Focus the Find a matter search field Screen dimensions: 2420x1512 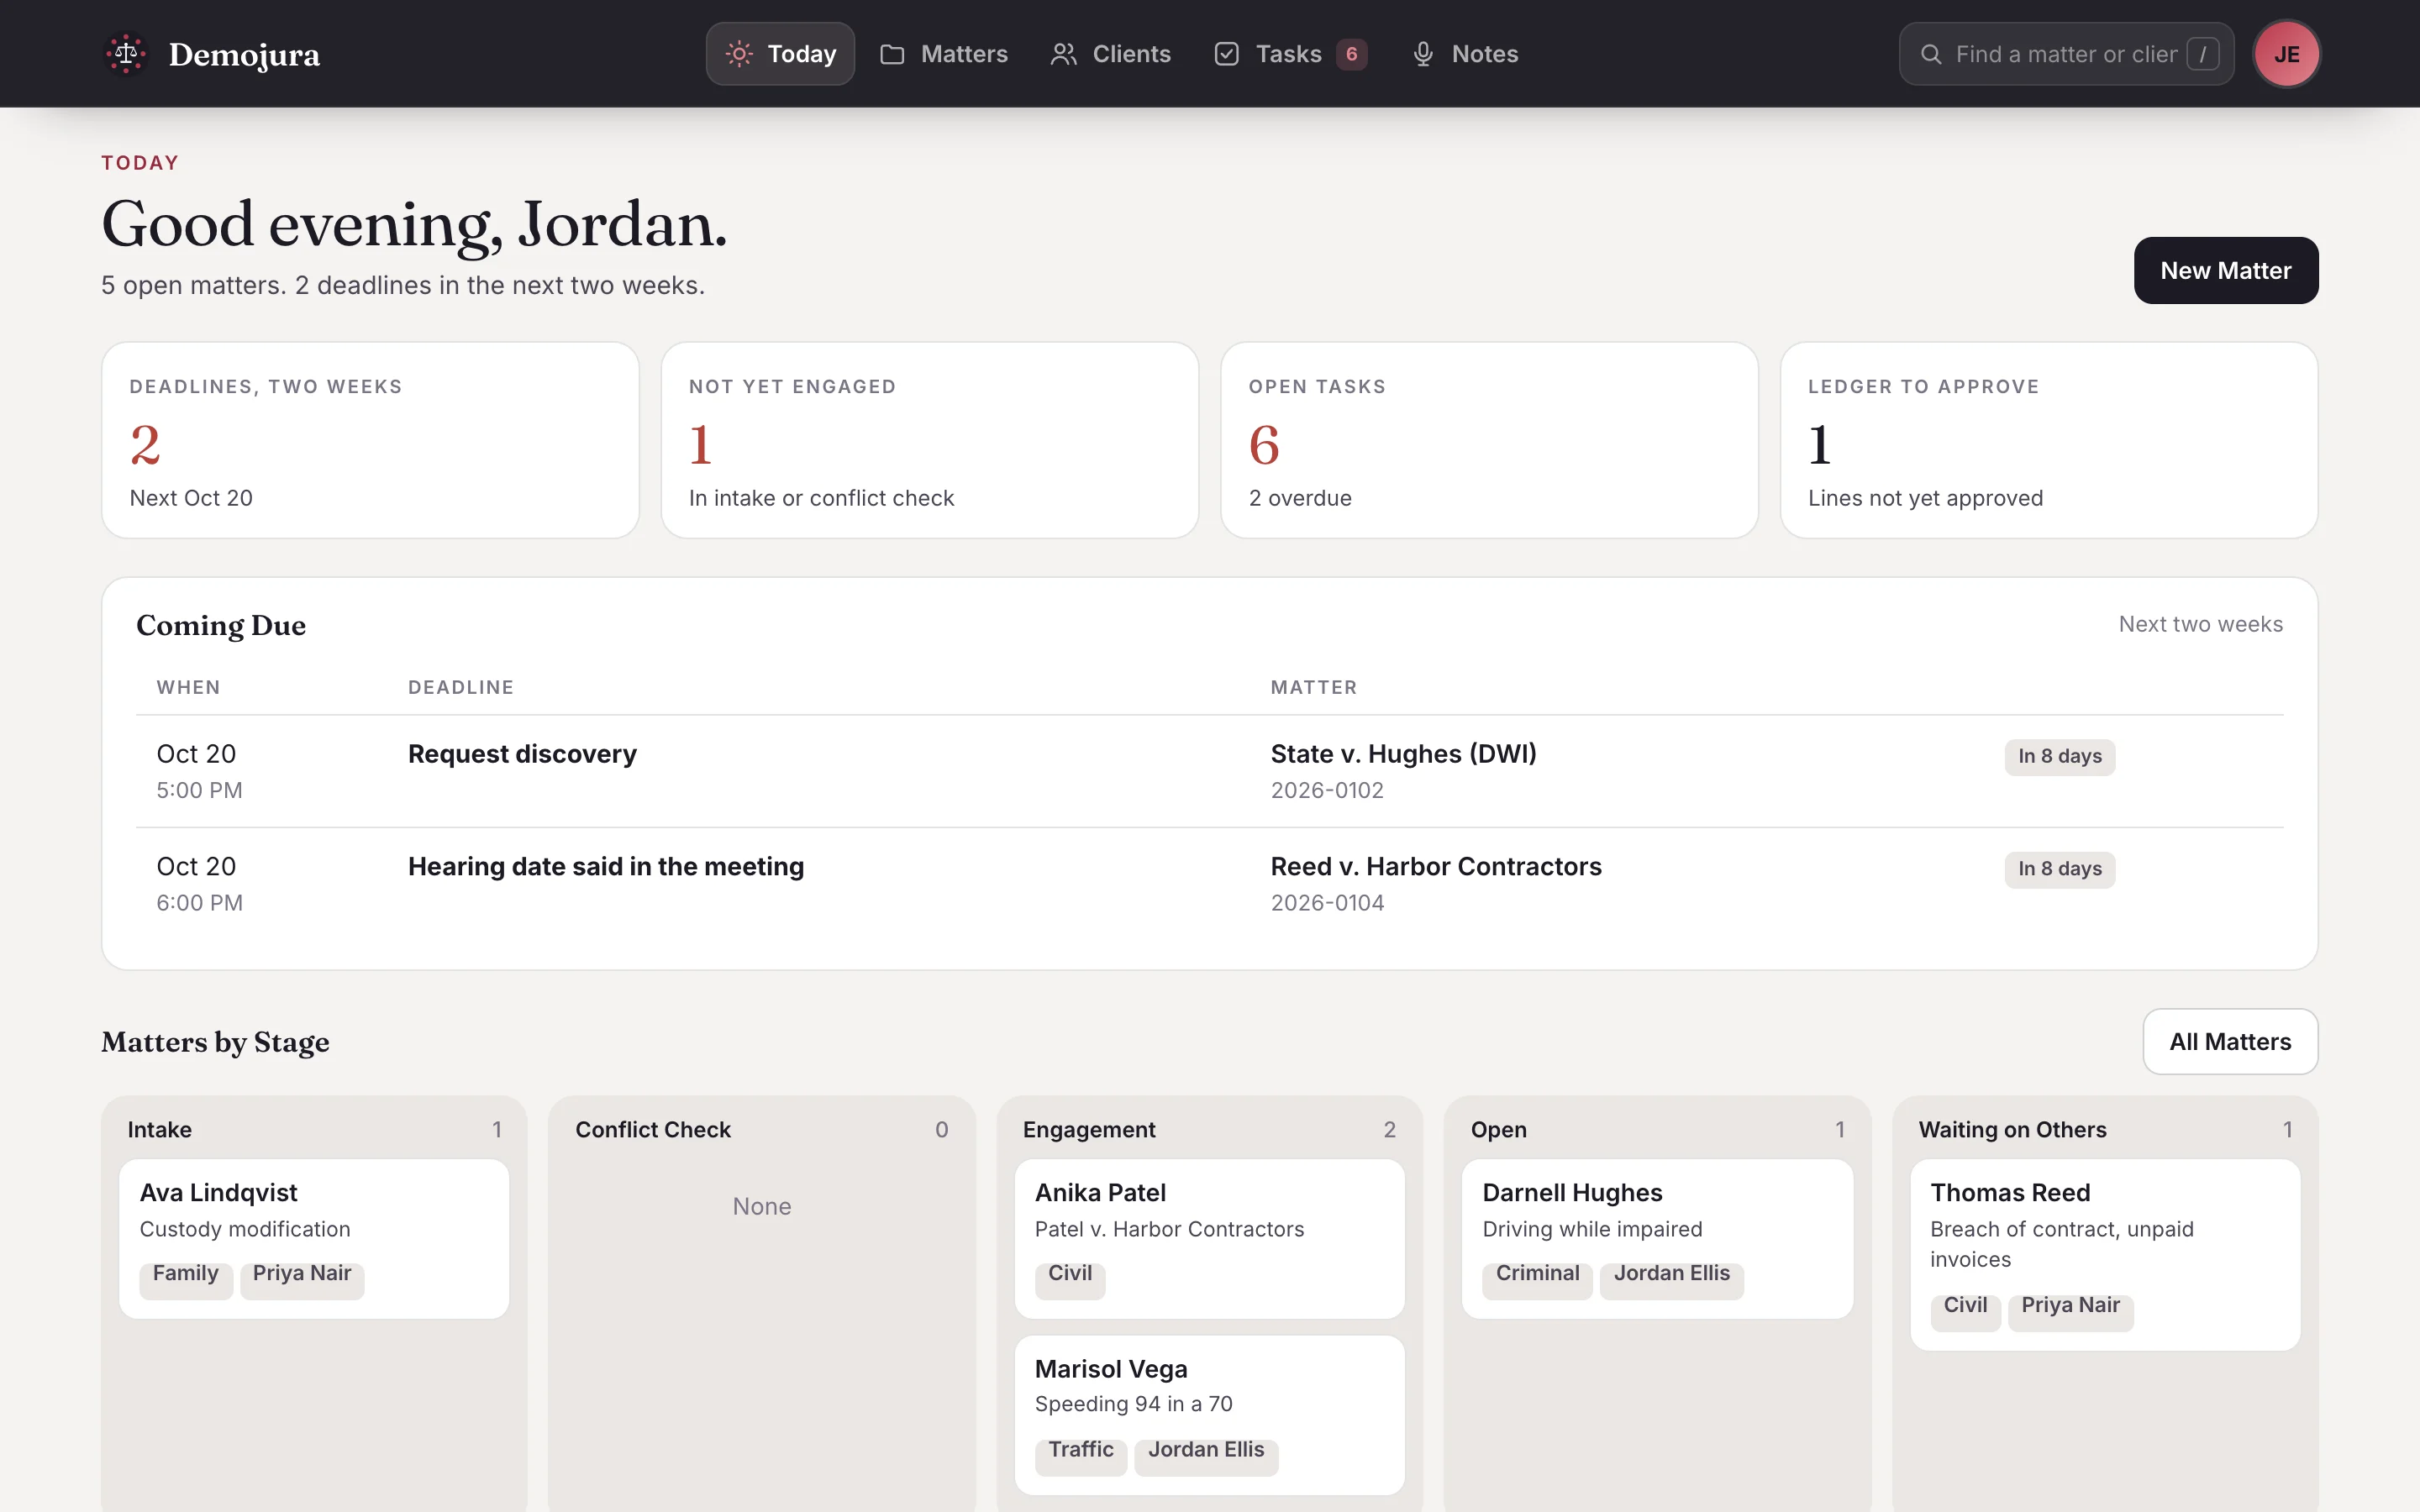click(x=2066, y=54)
